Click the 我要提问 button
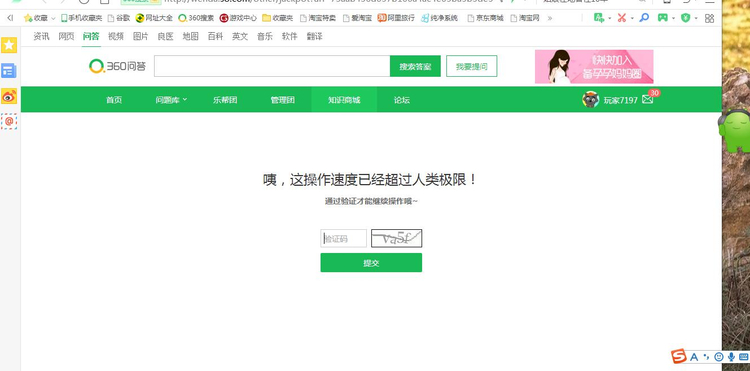 coord(472,66)
